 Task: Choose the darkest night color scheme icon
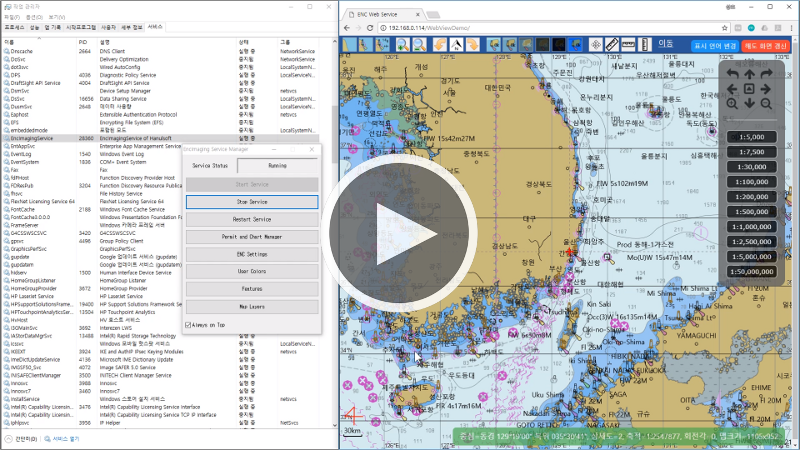point(559,45)
